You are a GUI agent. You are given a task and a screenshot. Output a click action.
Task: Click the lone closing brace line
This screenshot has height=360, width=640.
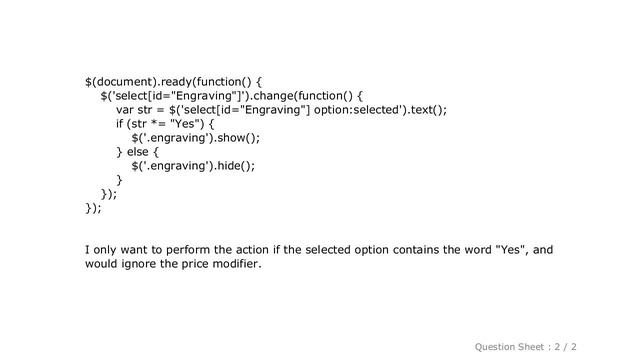click(119, 180)
